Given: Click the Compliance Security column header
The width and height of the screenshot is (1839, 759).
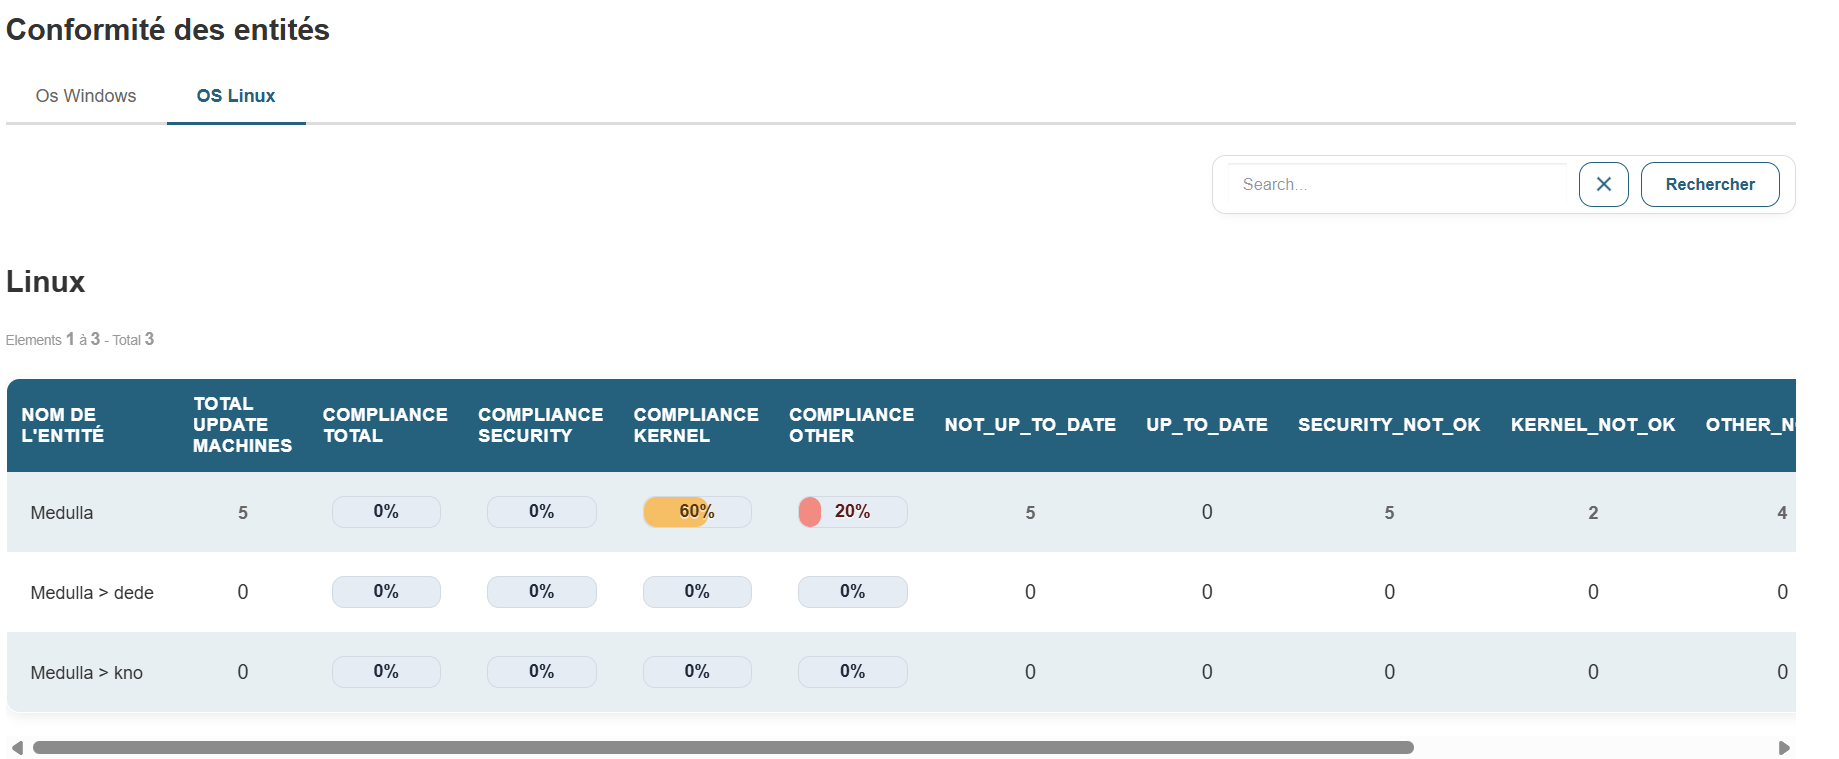Looking at the screenshot, I should coord(540,425).
